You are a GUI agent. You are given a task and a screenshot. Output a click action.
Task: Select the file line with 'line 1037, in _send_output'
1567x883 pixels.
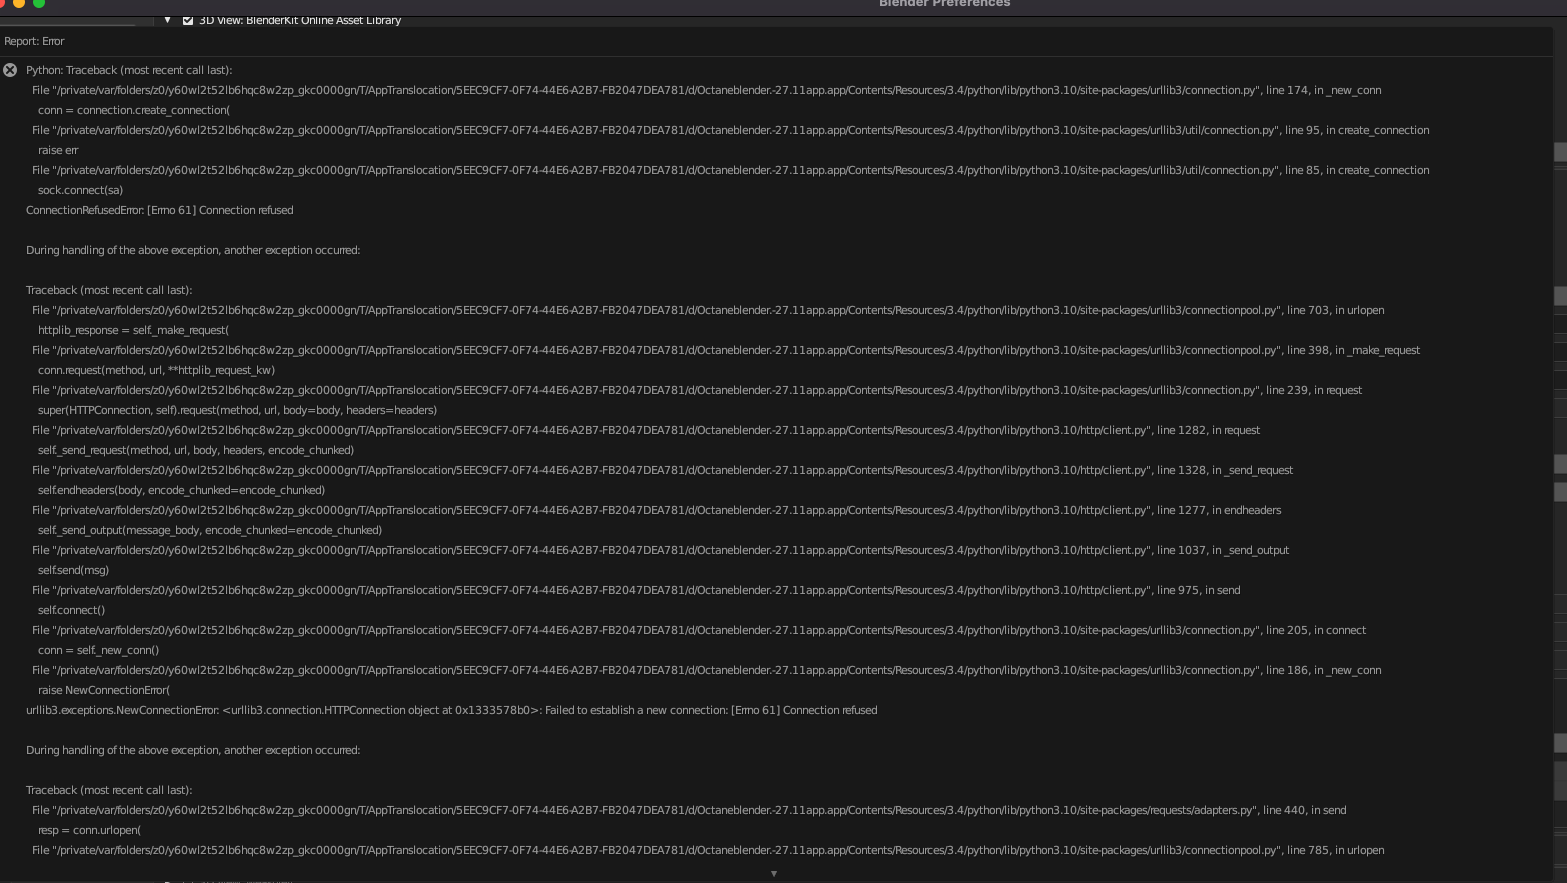[660, 550]
